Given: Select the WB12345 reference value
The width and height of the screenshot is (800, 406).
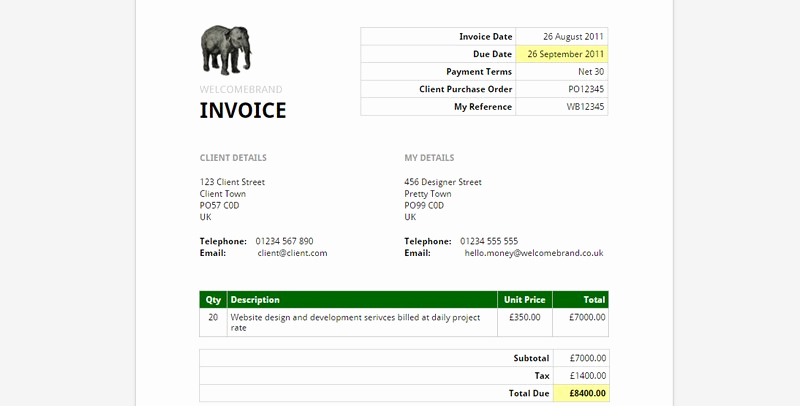Looking at the screenshot, I should coord(585,107).
